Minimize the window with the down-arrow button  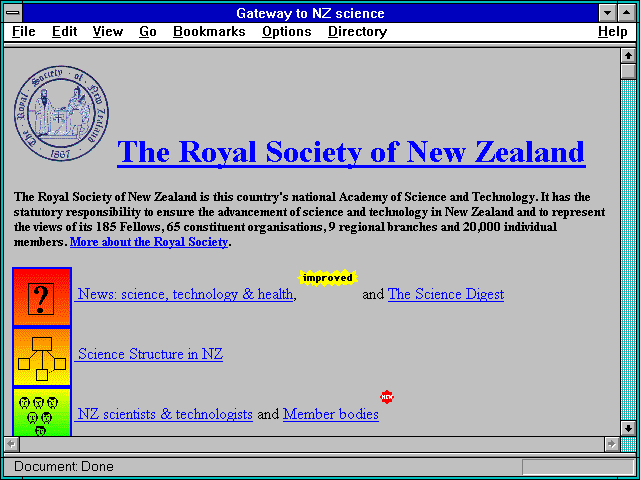click(607, 13)
